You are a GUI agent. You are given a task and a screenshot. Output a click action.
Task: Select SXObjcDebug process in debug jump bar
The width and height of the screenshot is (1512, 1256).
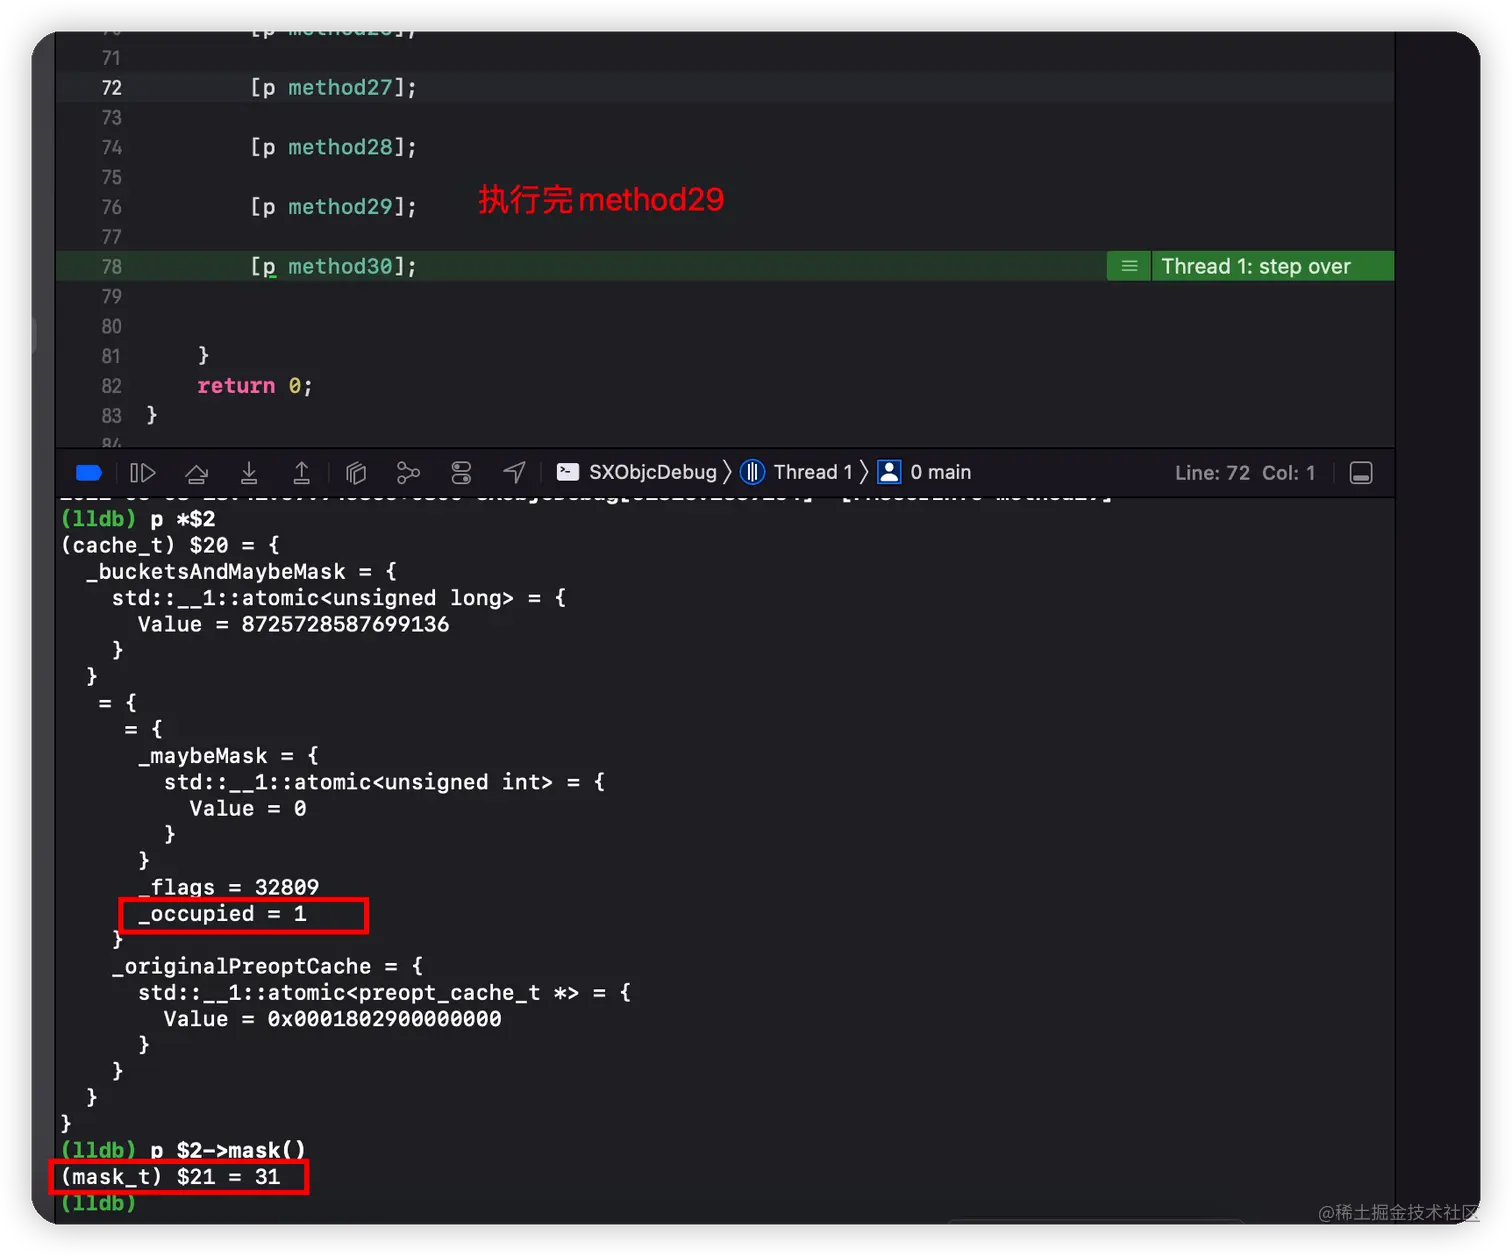click(x=637, y=473)
